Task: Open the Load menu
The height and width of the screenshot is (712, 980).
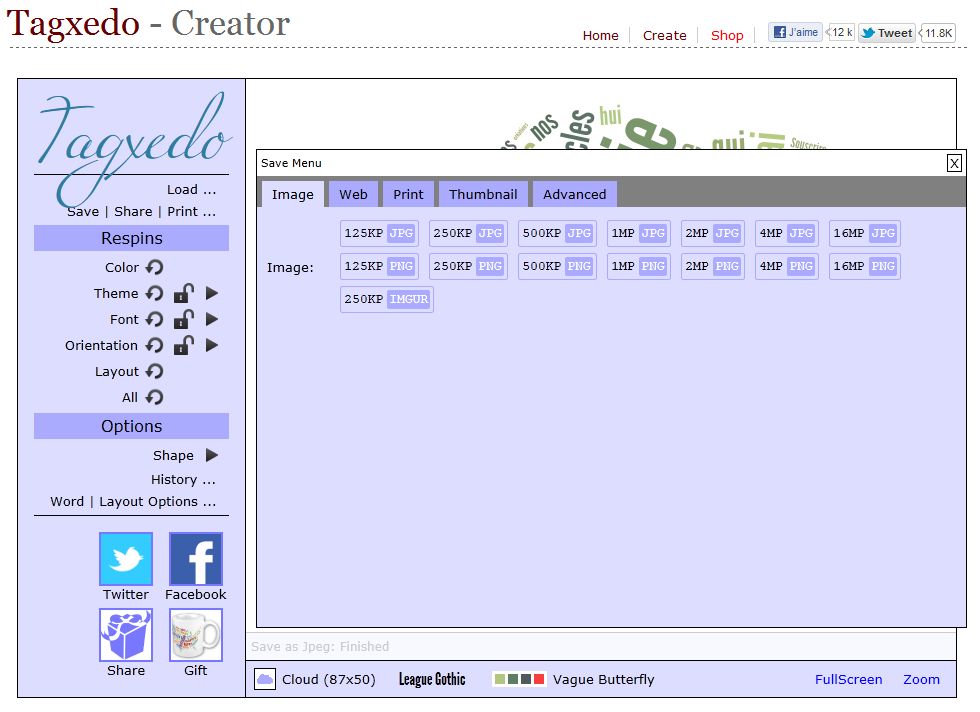Action: tap(191, 189)
